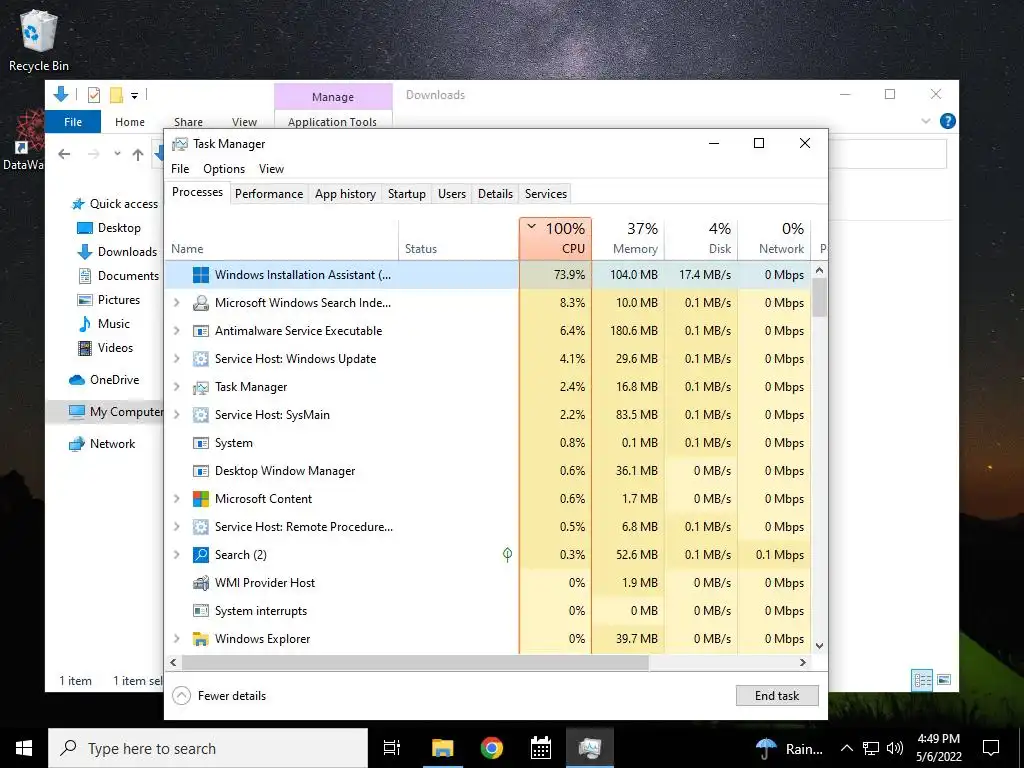Click the Search (2) magnifier icon
This screenshot has width=1024, height=768.
coord(200,555)
